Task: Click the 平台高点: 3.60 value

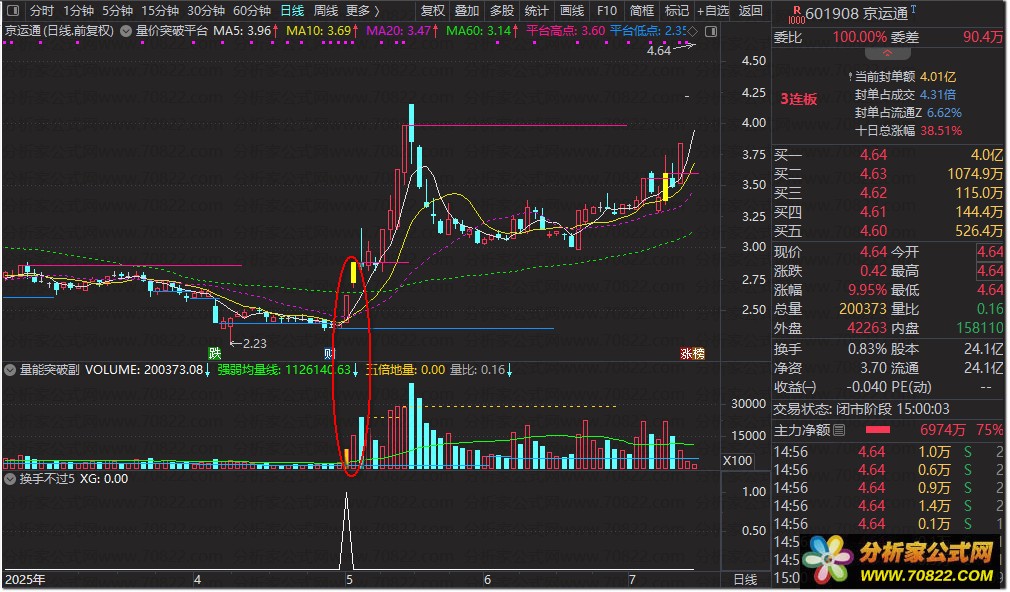Action: pos(566,30)
